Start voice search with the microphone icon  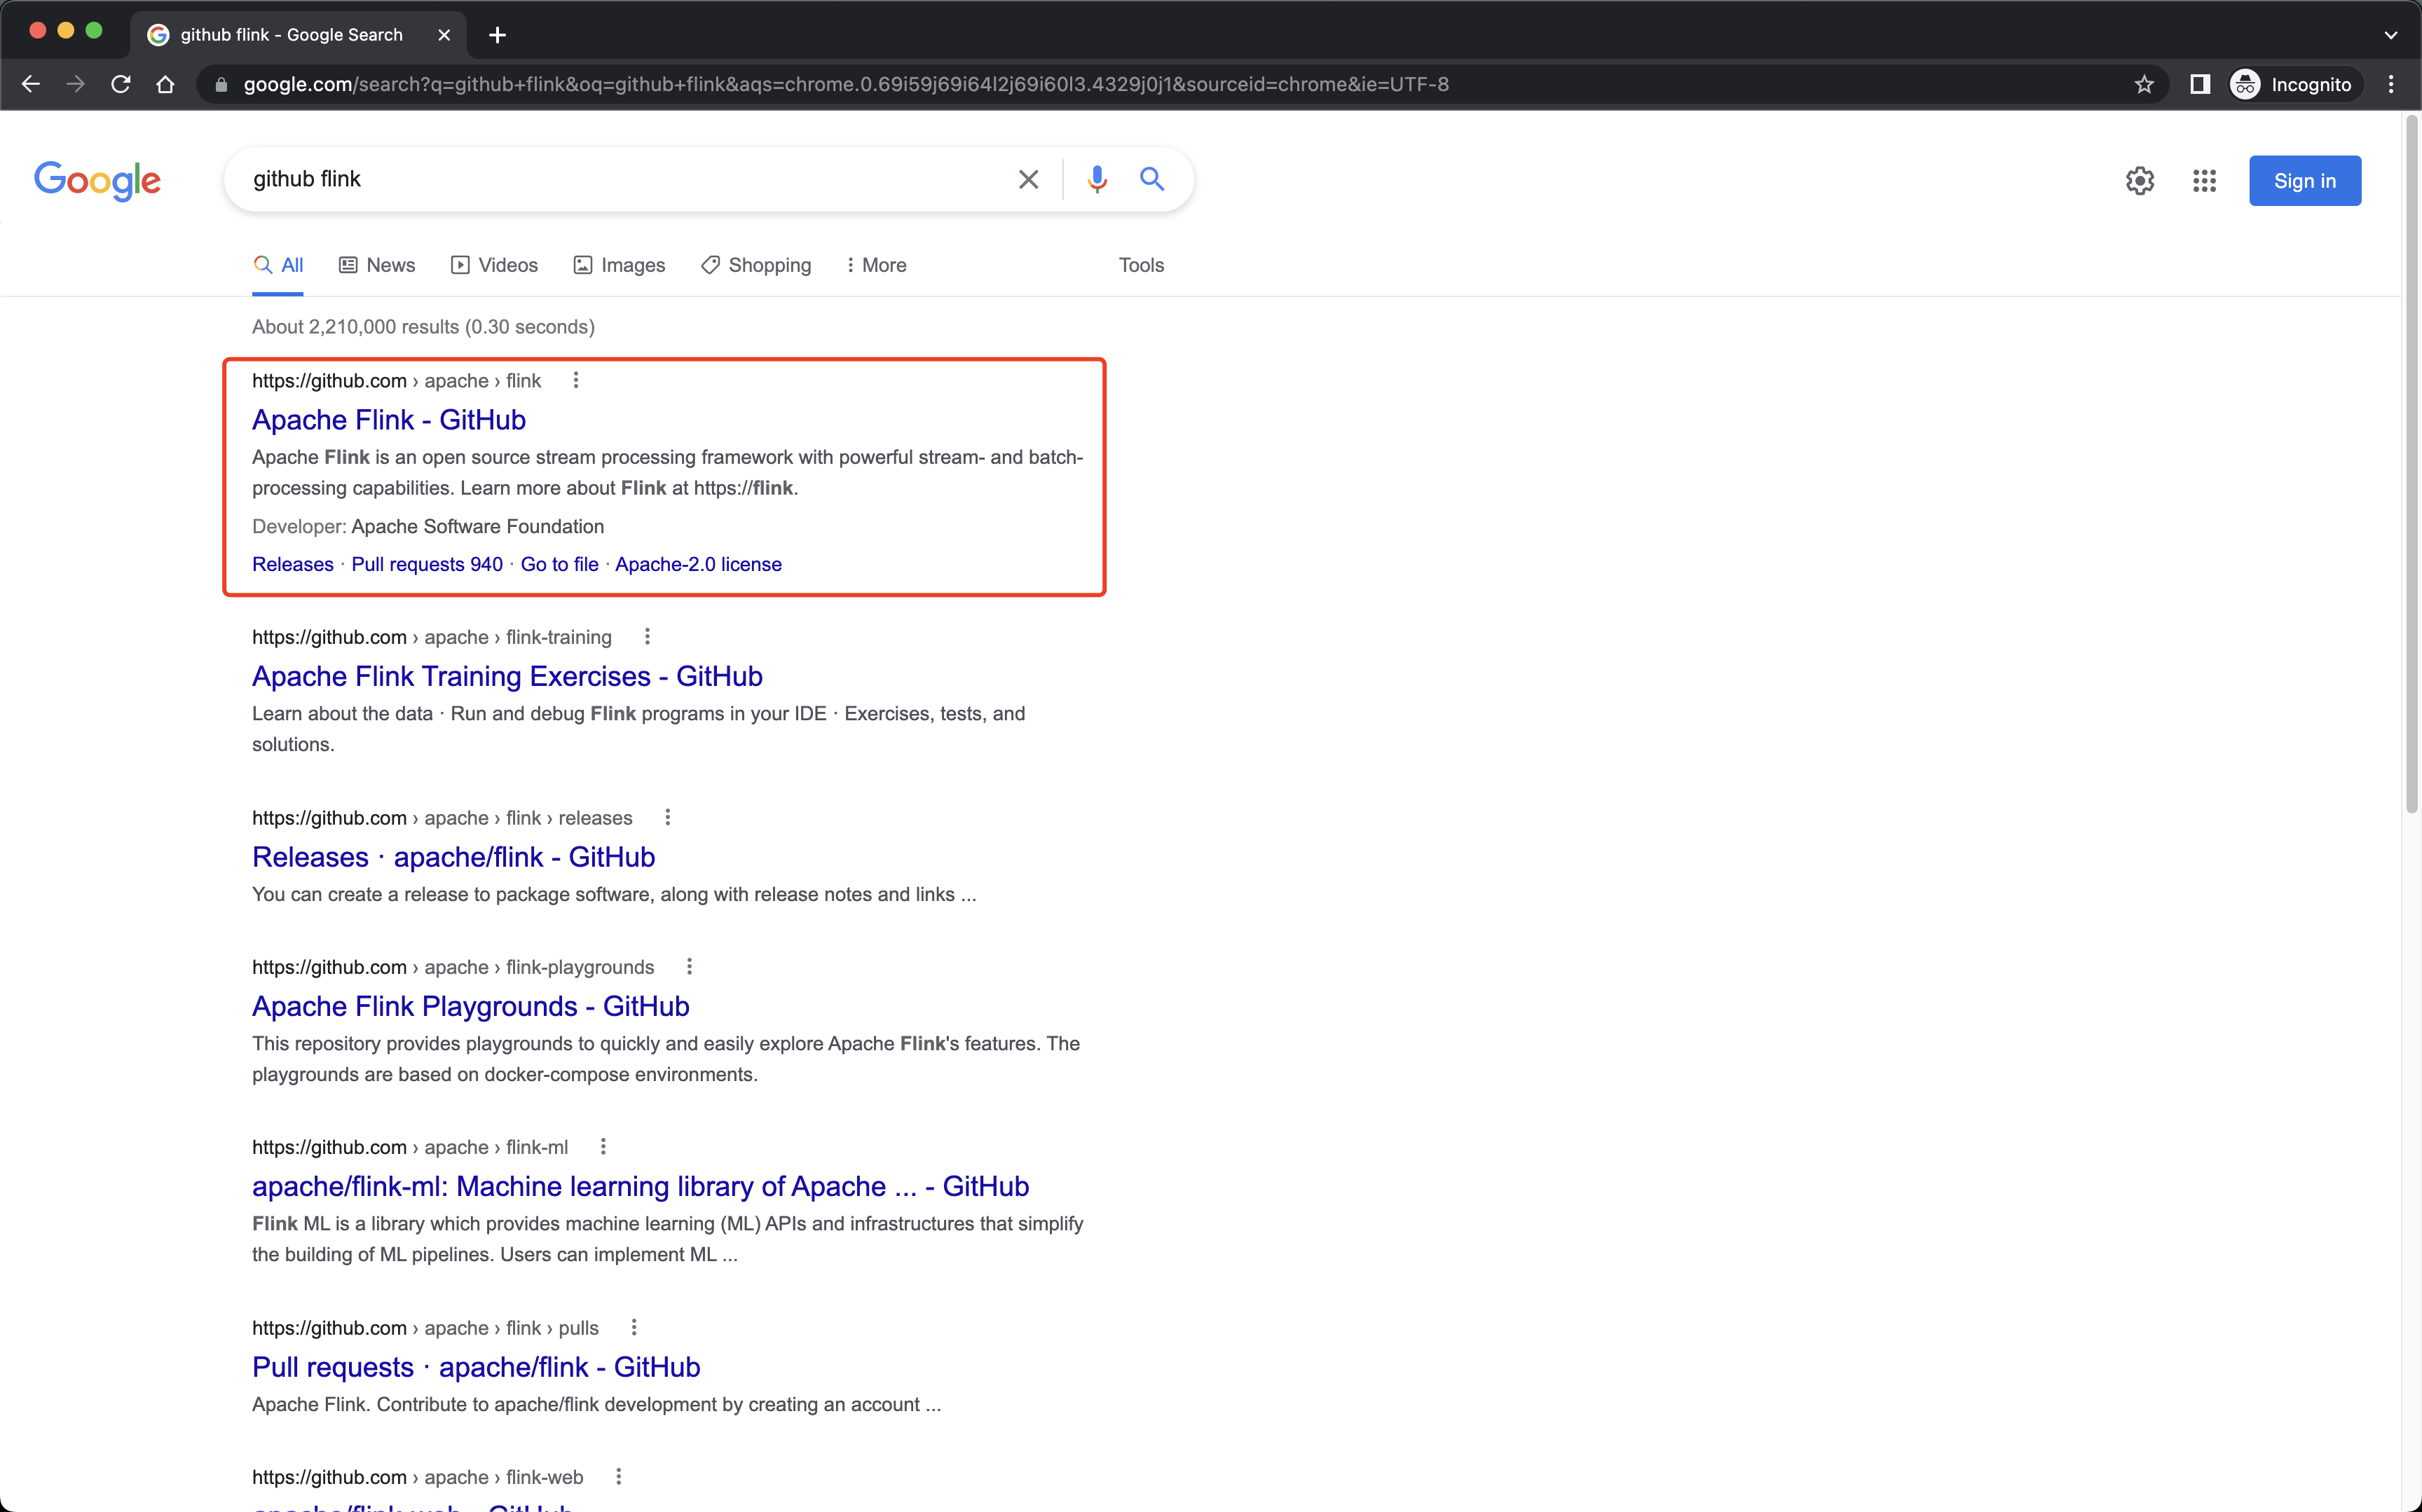point(1097,179)
